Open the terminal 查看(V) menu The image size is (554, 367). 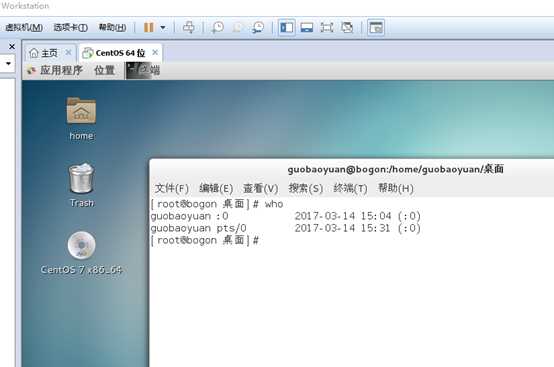pyautogui.click(x=261, y=188)
